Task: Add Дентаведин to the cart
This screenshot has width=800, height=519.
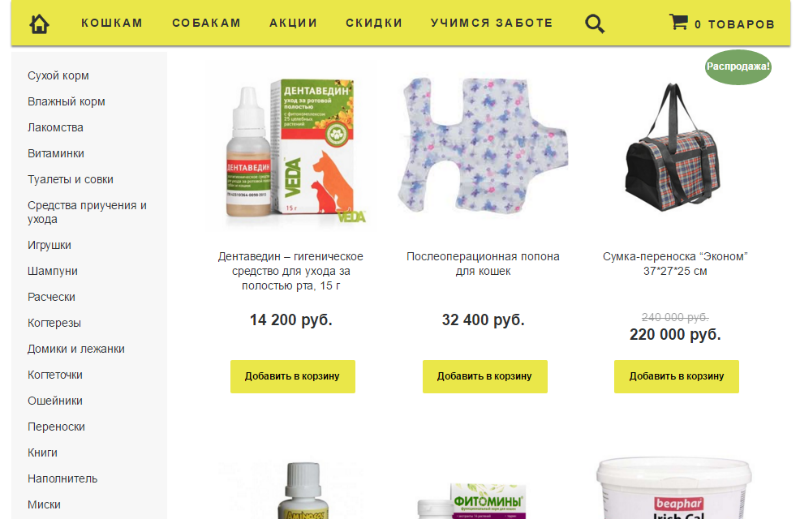Action: pyautogui.click(x=292, y=377)
